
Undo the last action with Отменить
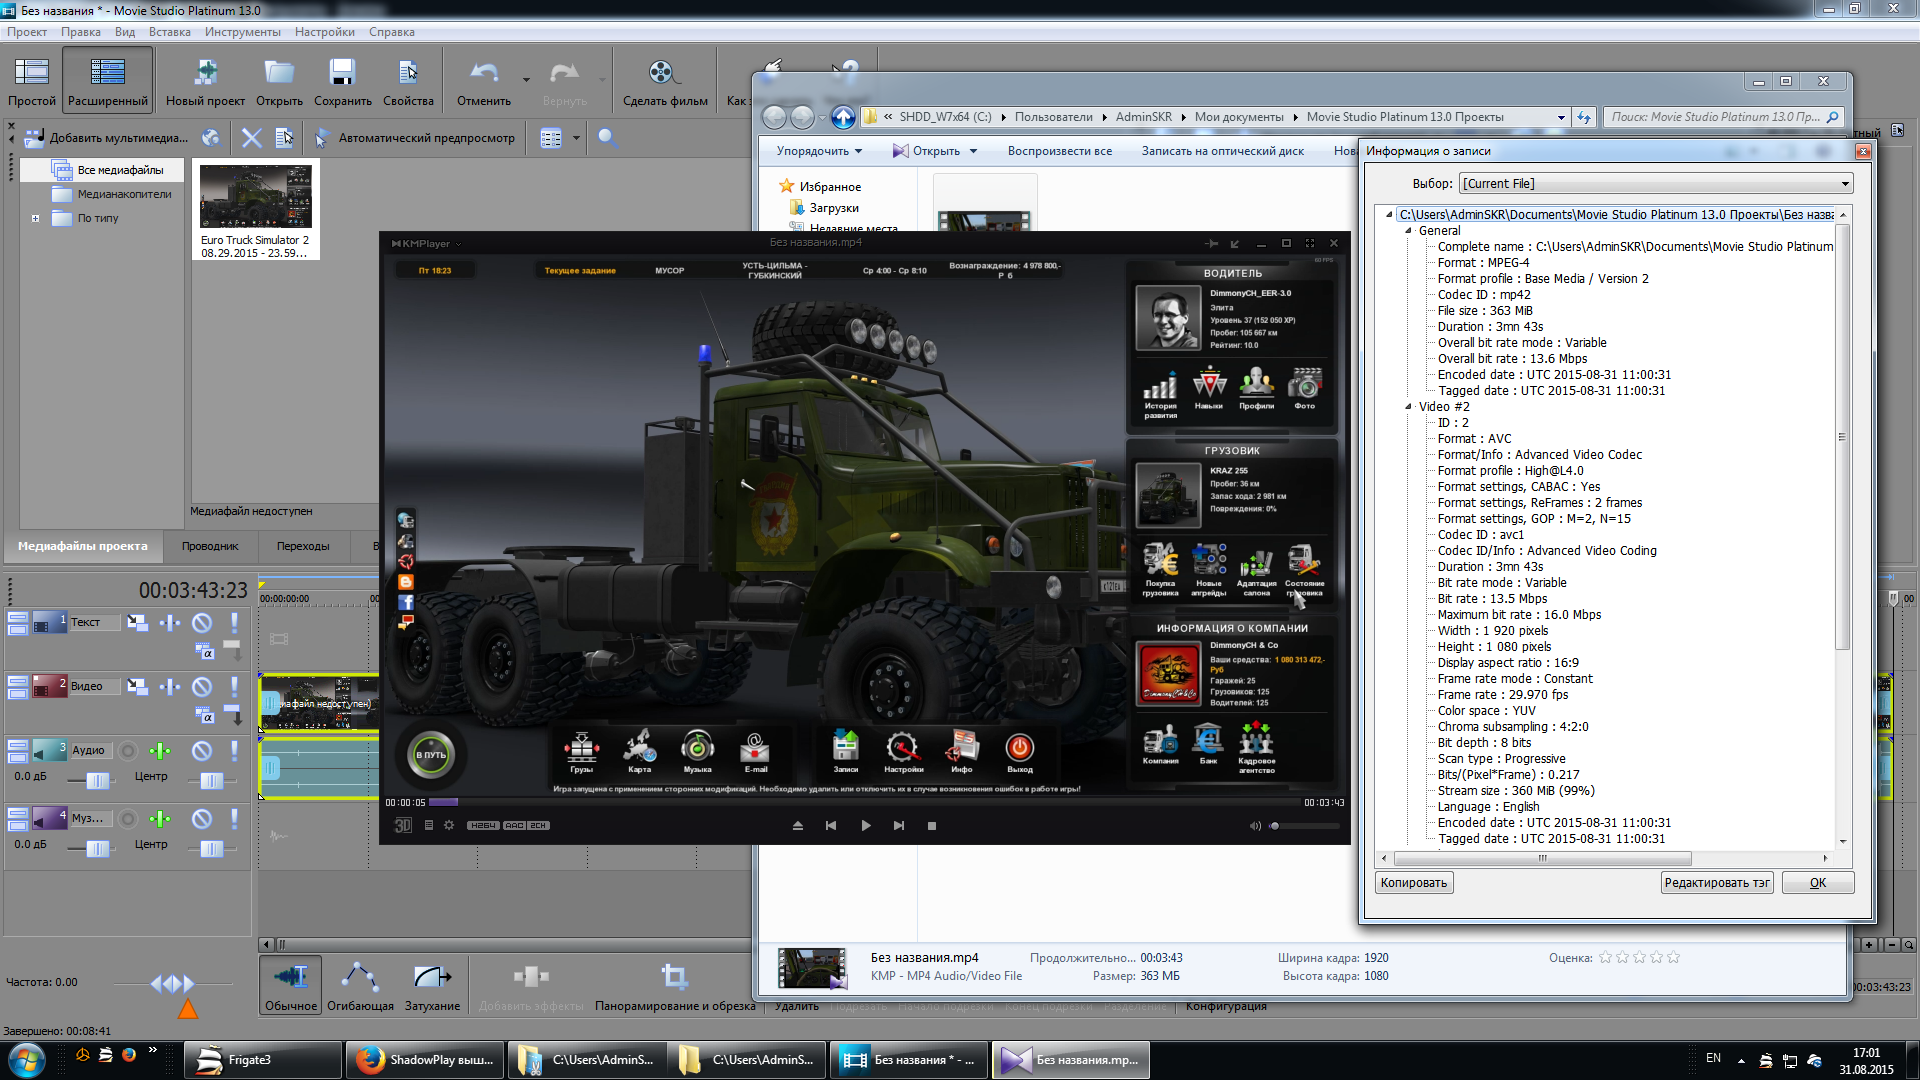tap(485, 73)
